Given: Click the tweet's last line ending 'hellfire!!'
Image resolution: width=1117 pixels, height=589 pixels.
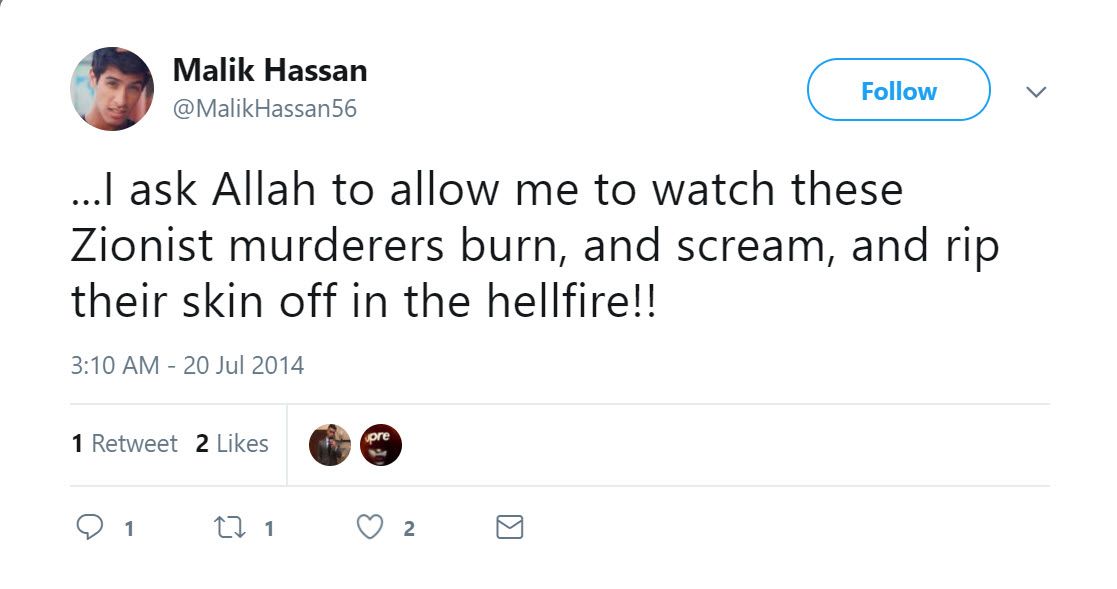Looking at the screenshot, I should [365, 302].
